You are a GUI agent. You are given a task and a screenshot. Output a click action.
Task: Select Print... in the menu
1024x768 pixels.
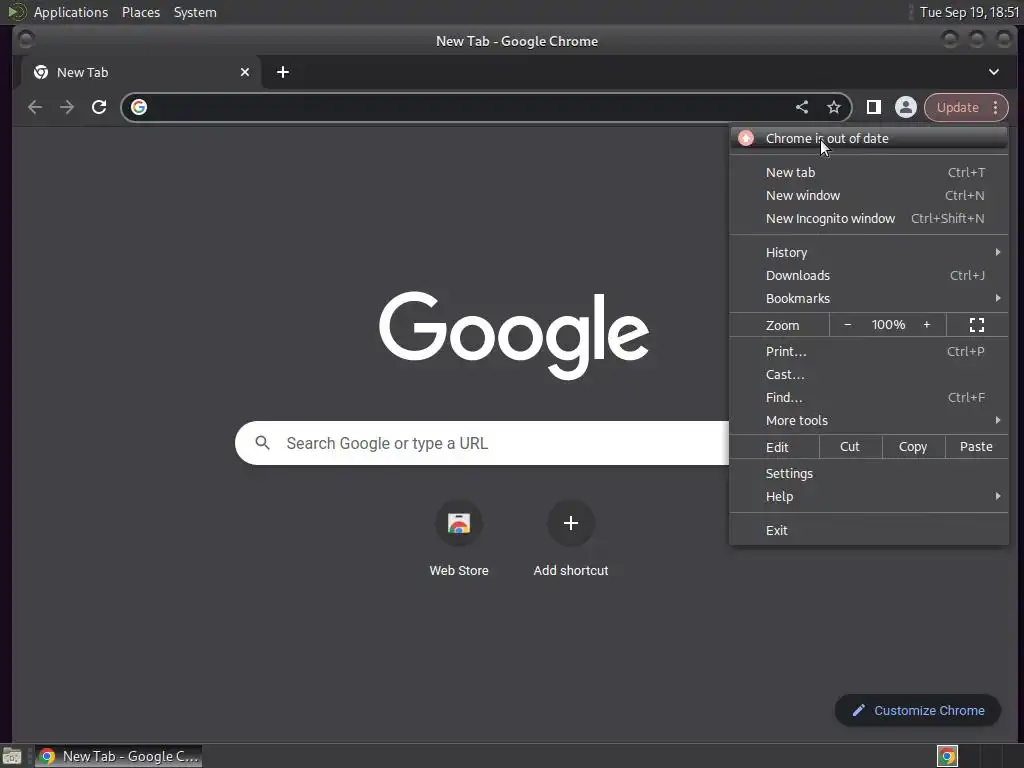(x=869, y=351)
